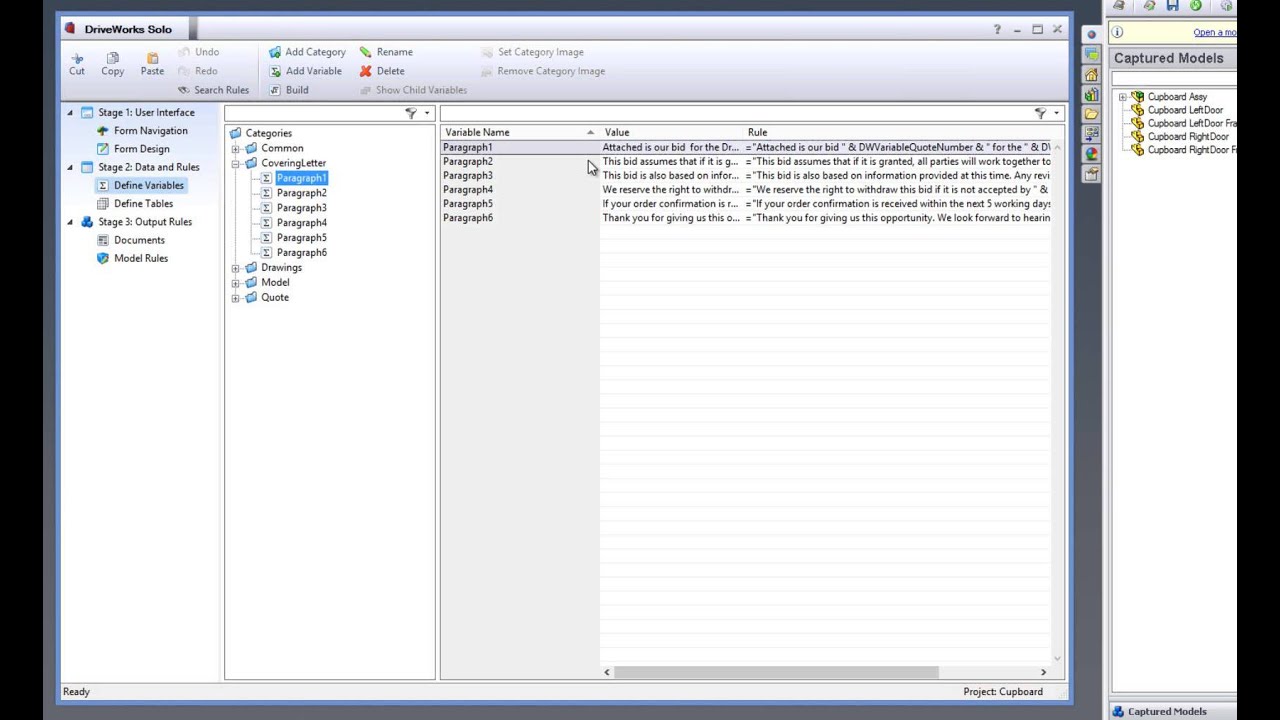Select Cupboard LeftDoor in Captured Models

[x=1185, y=110]
